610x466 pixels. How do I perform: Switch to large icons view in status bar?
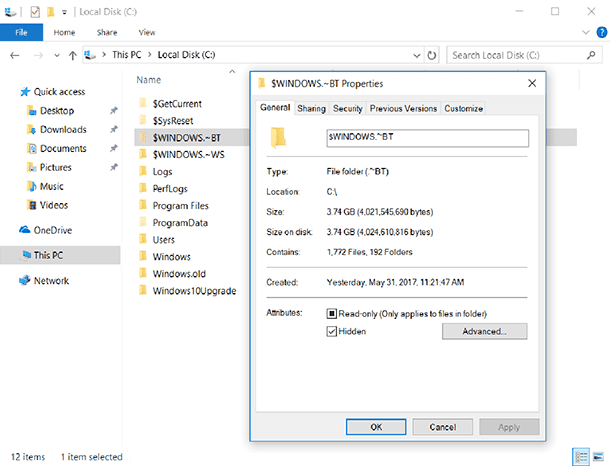click(598, 457)
